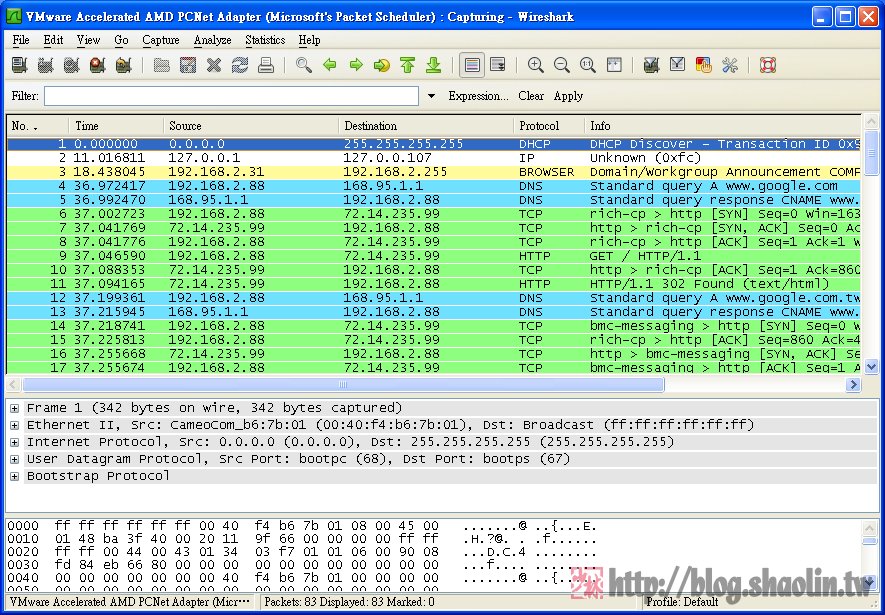Save capture file as icon
The image size is (885, 615).
point(188,65)
